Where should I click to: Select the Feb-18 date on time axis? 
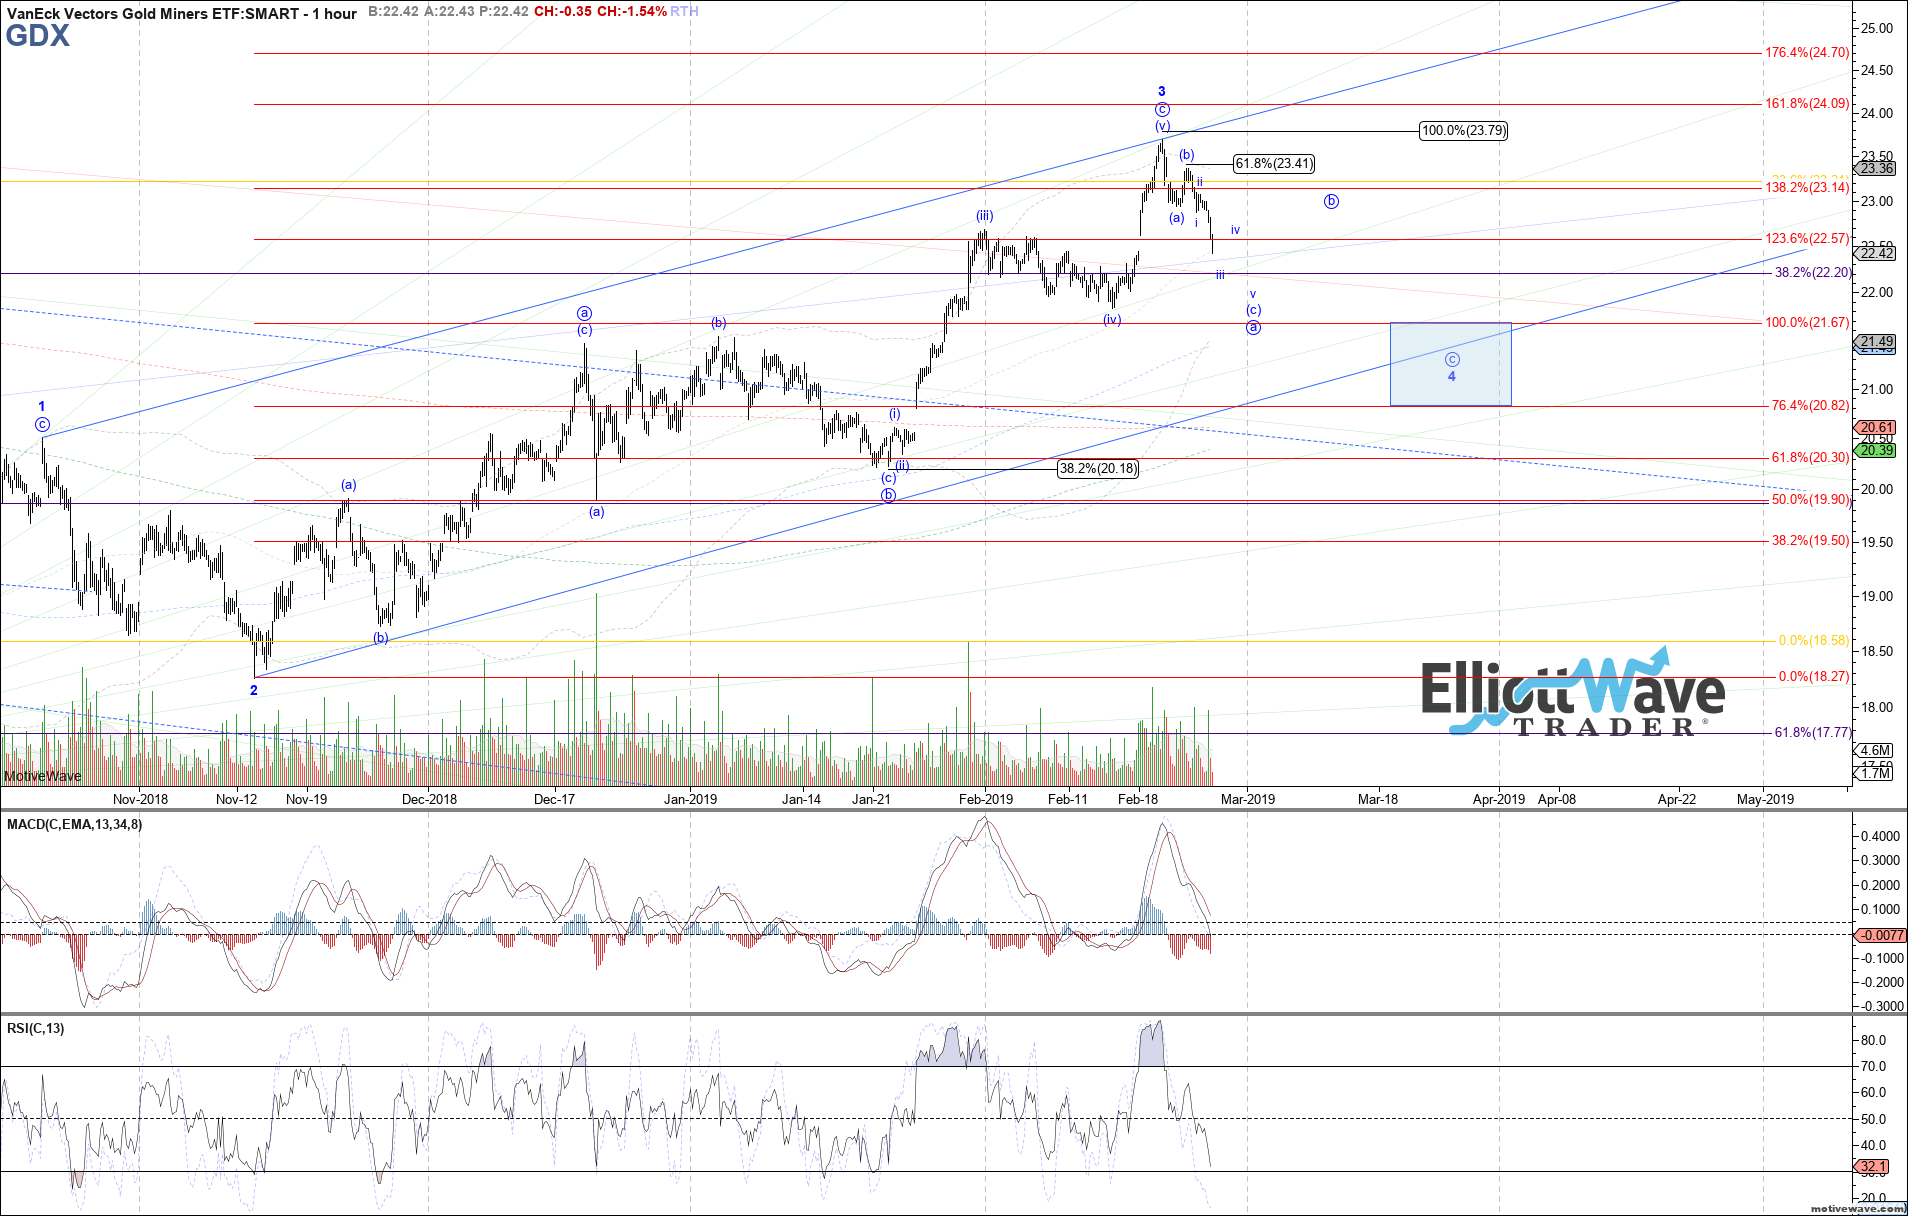pyautogui.click(x=1138, y=799)
